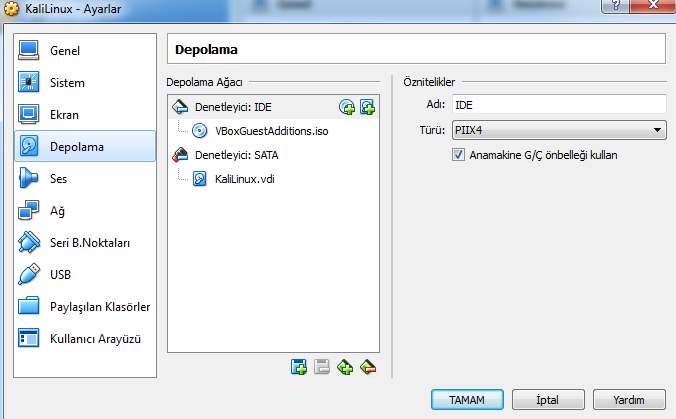The image size is (676, 419).
Task: Click the Ses speaker icon
Action: click(x=28, y=178)
